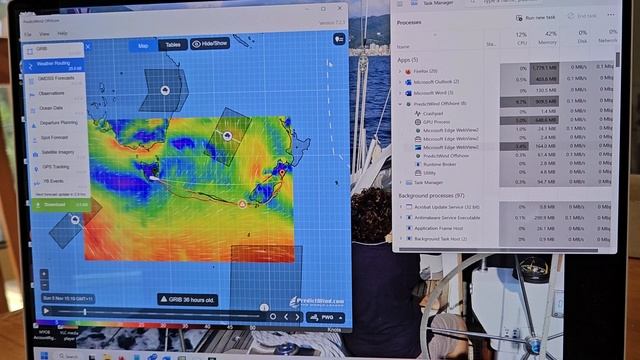The width and height of the screenshot is (640, 360).
Task: Click the green Download button
Action: click(61, 205)
